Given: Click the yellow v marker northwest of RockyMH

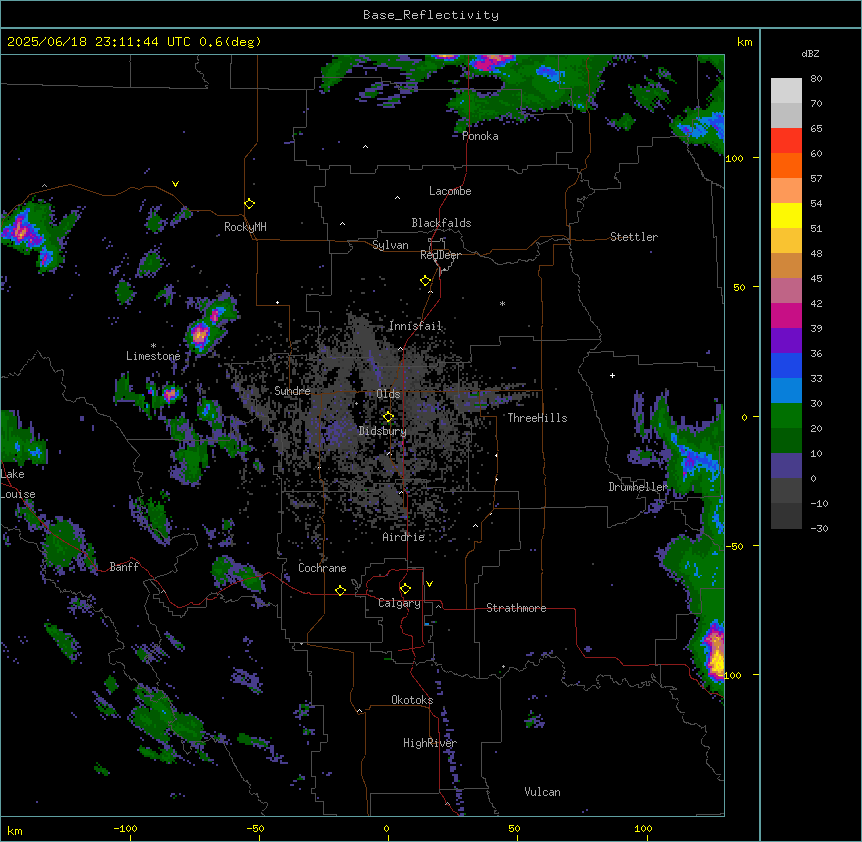Looking at the screenshot, I should coord(175,184).
